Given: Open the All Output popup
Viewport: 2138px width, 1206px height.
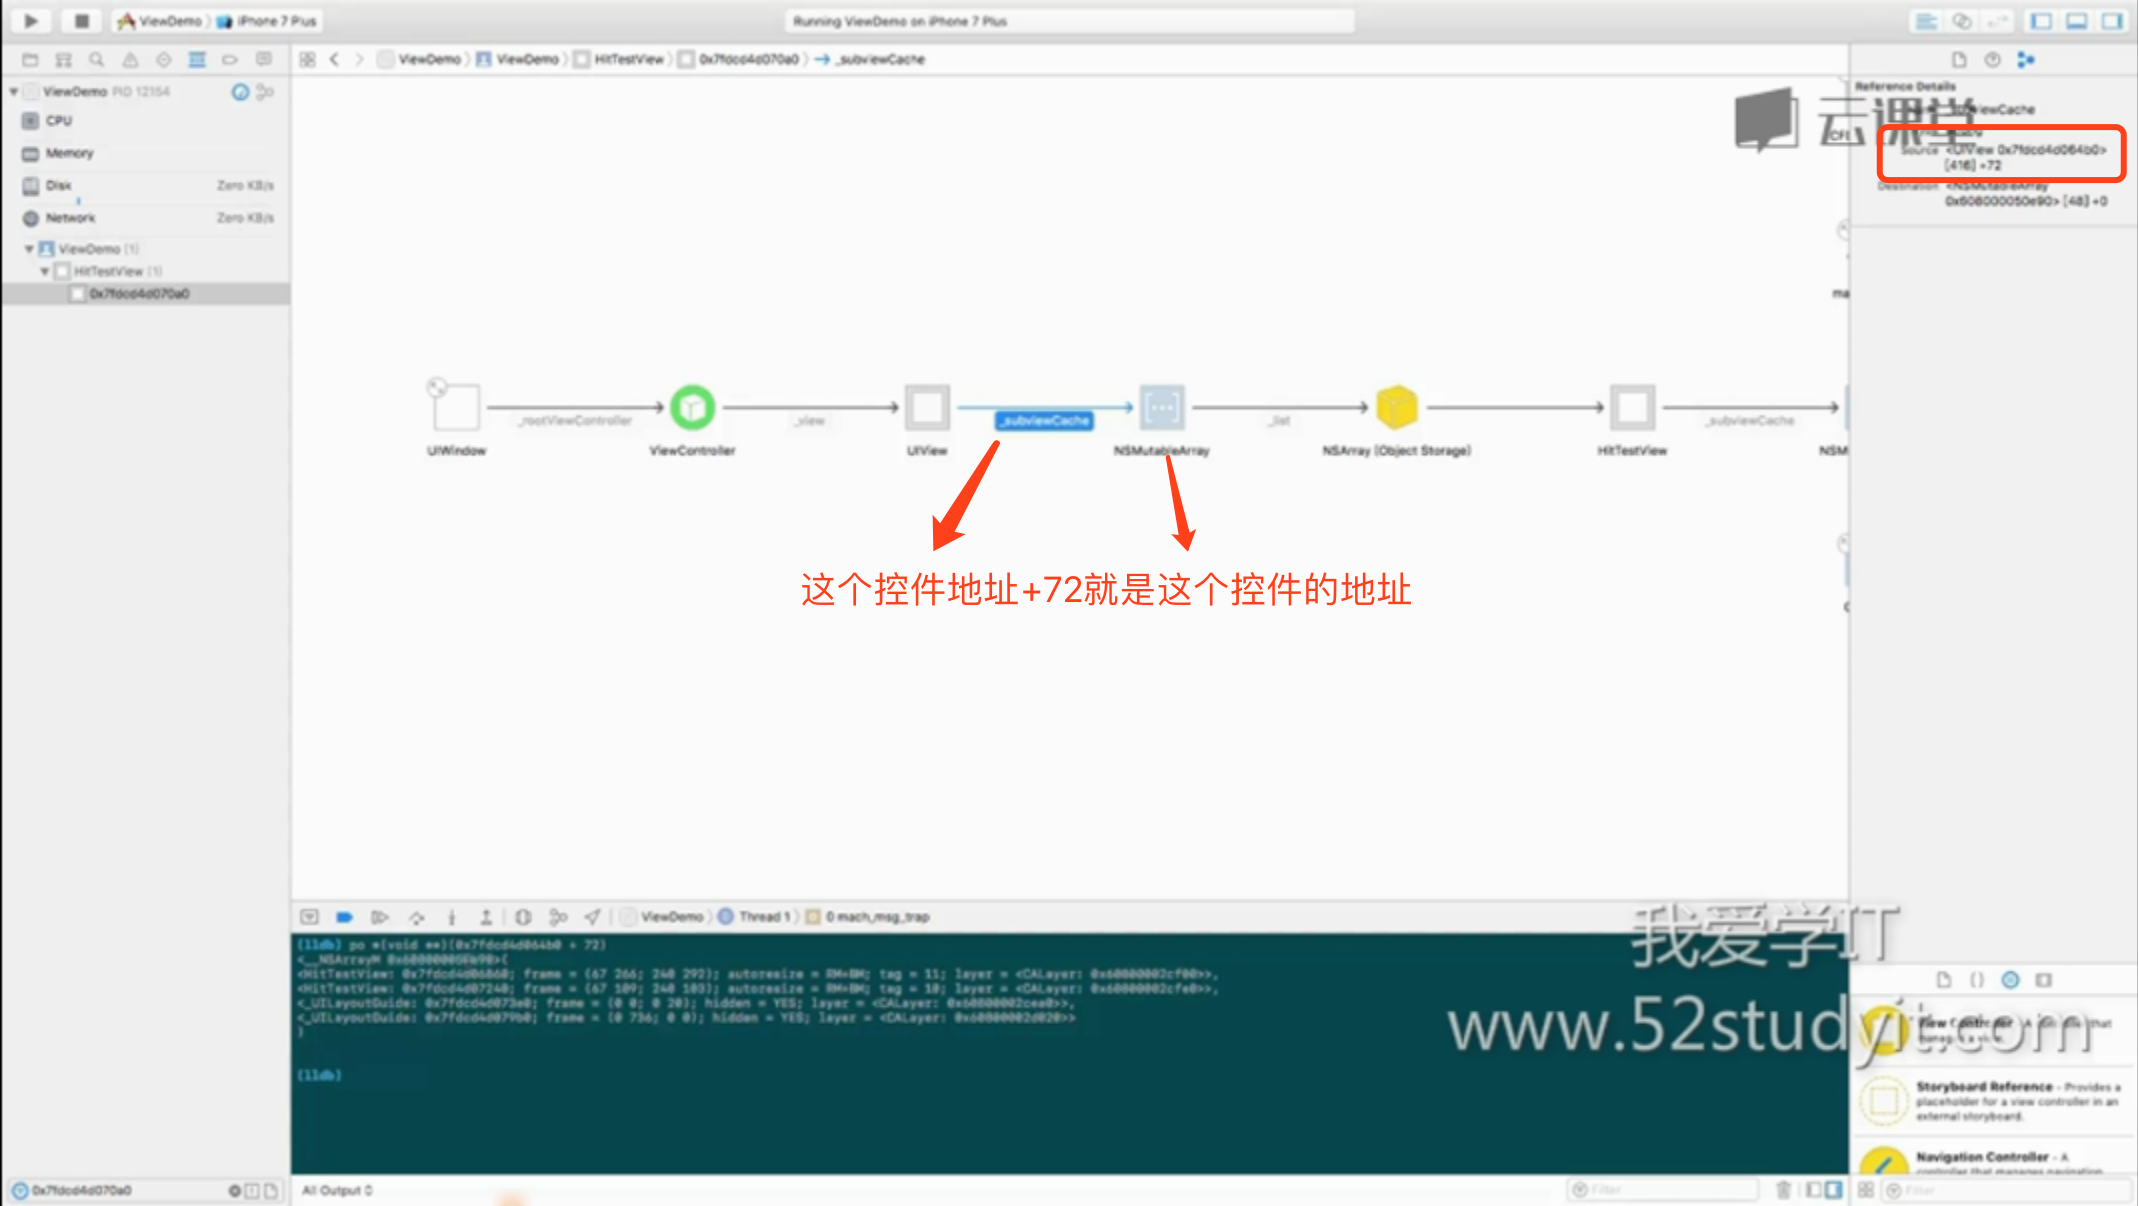Looking at the screenshot, I should pyautogui.click(x=337, y=1190).
